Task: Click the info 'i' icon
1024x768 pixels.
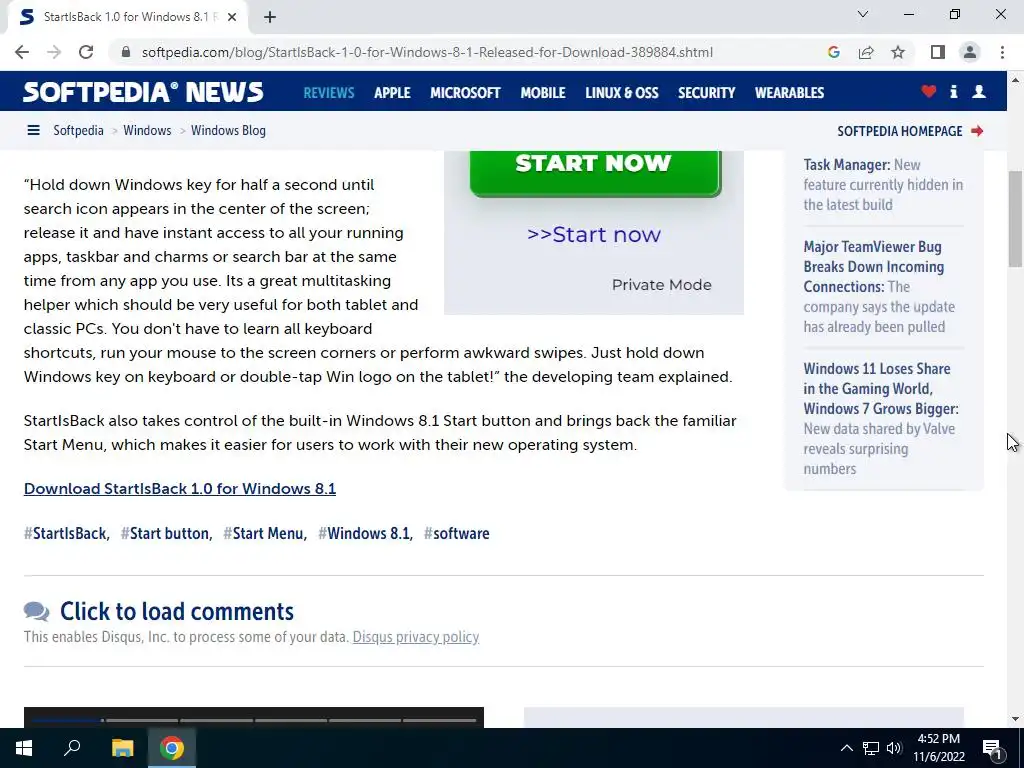Action: [x=953, y=91]
